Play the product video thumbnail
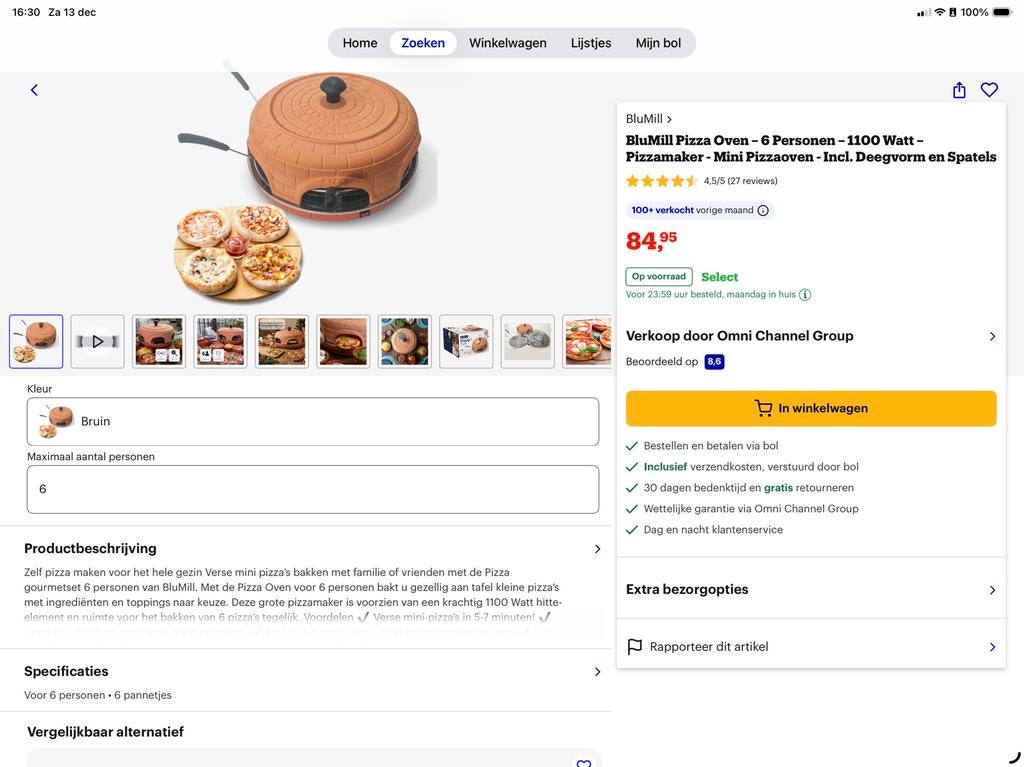Viewport: 1024px width, 767px height. (x=97, y=341)
